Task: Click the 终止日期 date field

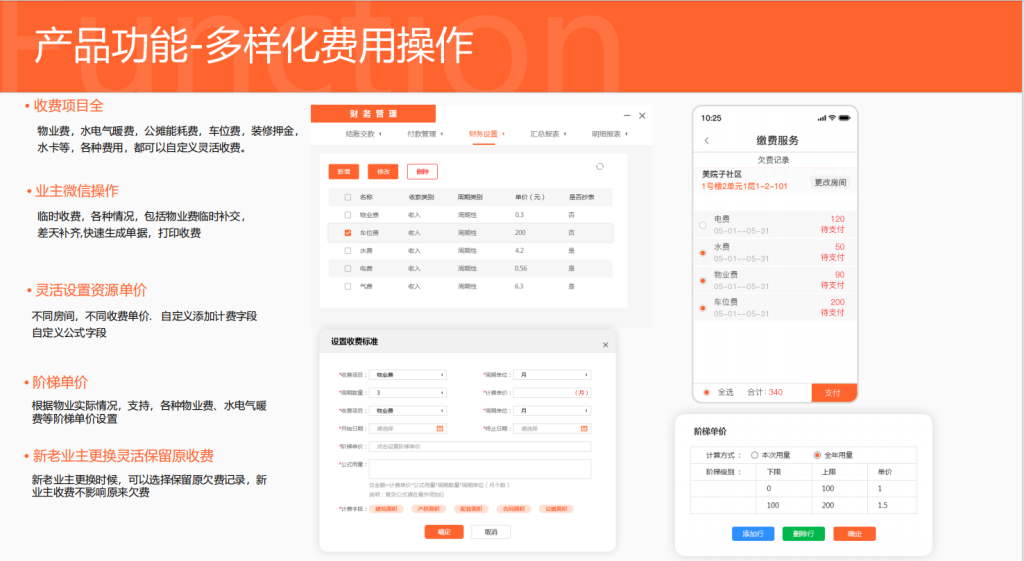Action: 552,428
